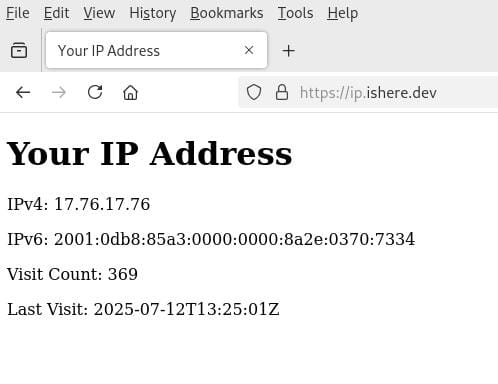Open the History menu
498x384 pixels.
coord(153,13)
